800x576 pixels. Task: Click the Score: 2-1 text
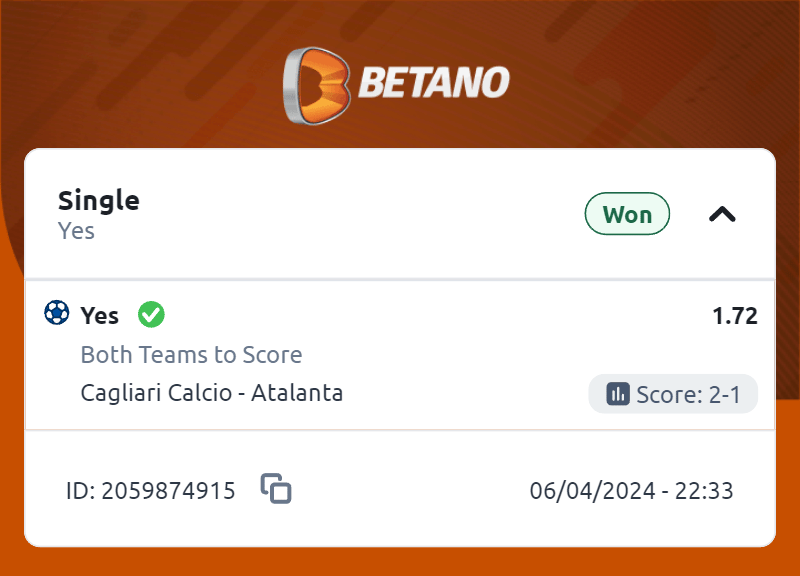[688, 394]
